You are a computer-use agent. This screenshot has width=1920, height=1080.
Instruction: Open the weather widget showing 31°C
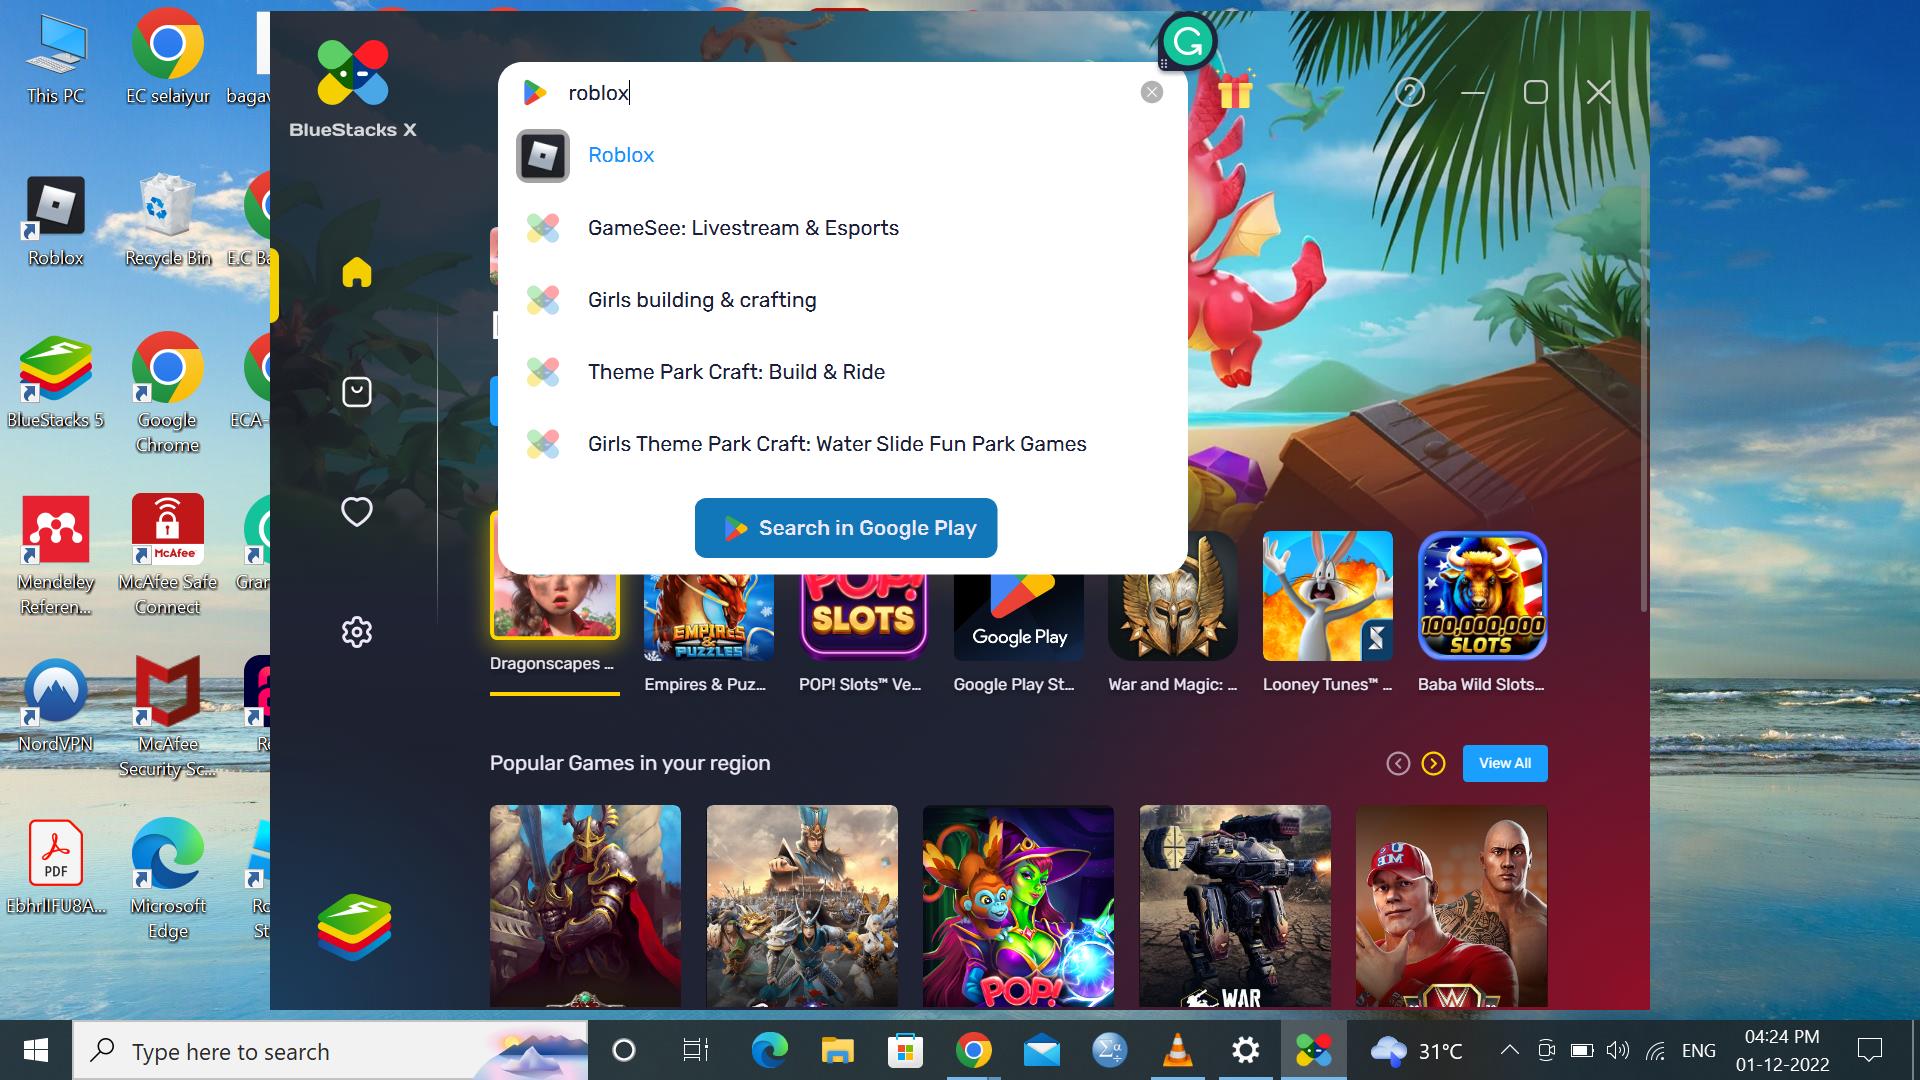pos(1416,1051)
